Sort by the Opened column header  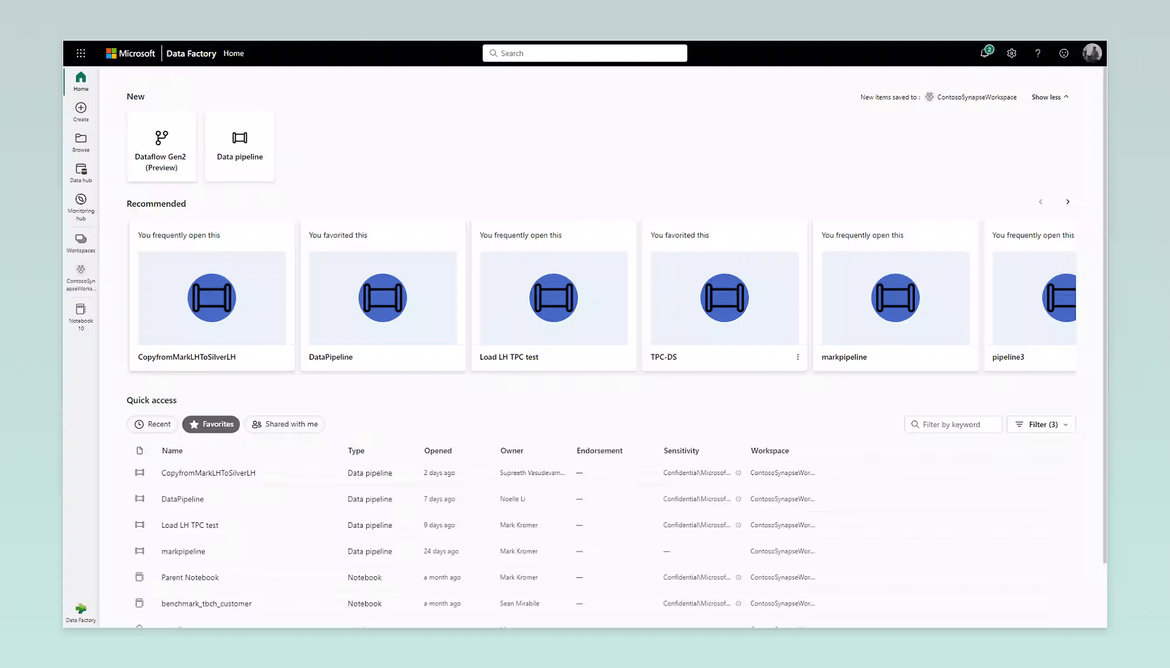(x=438, y=451)
